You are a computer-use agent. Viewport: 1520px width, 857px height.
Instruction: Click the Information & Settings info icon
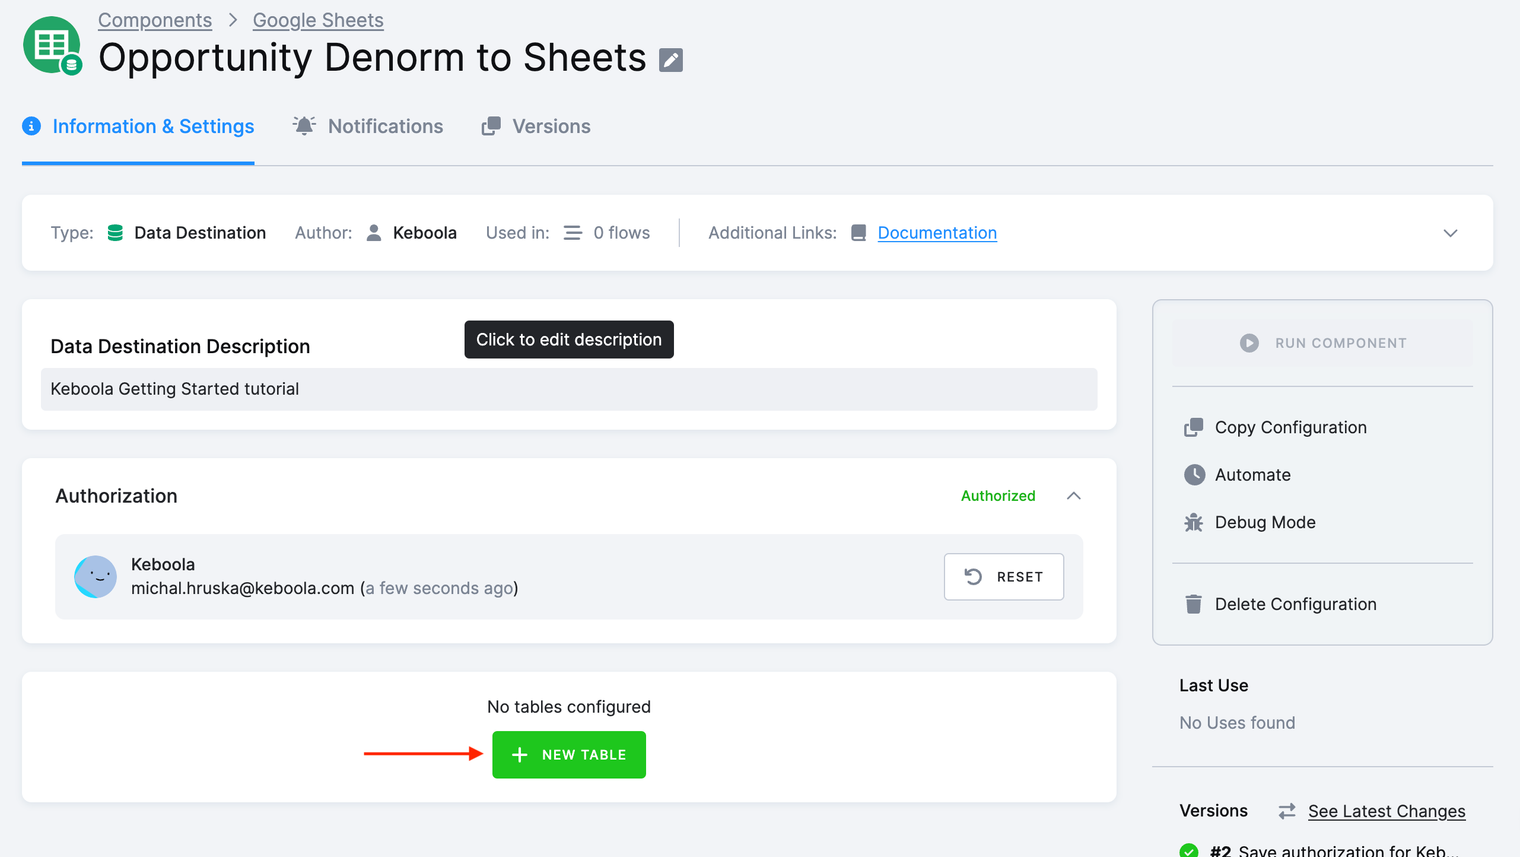pyautogui.click(x=32, y=126)
